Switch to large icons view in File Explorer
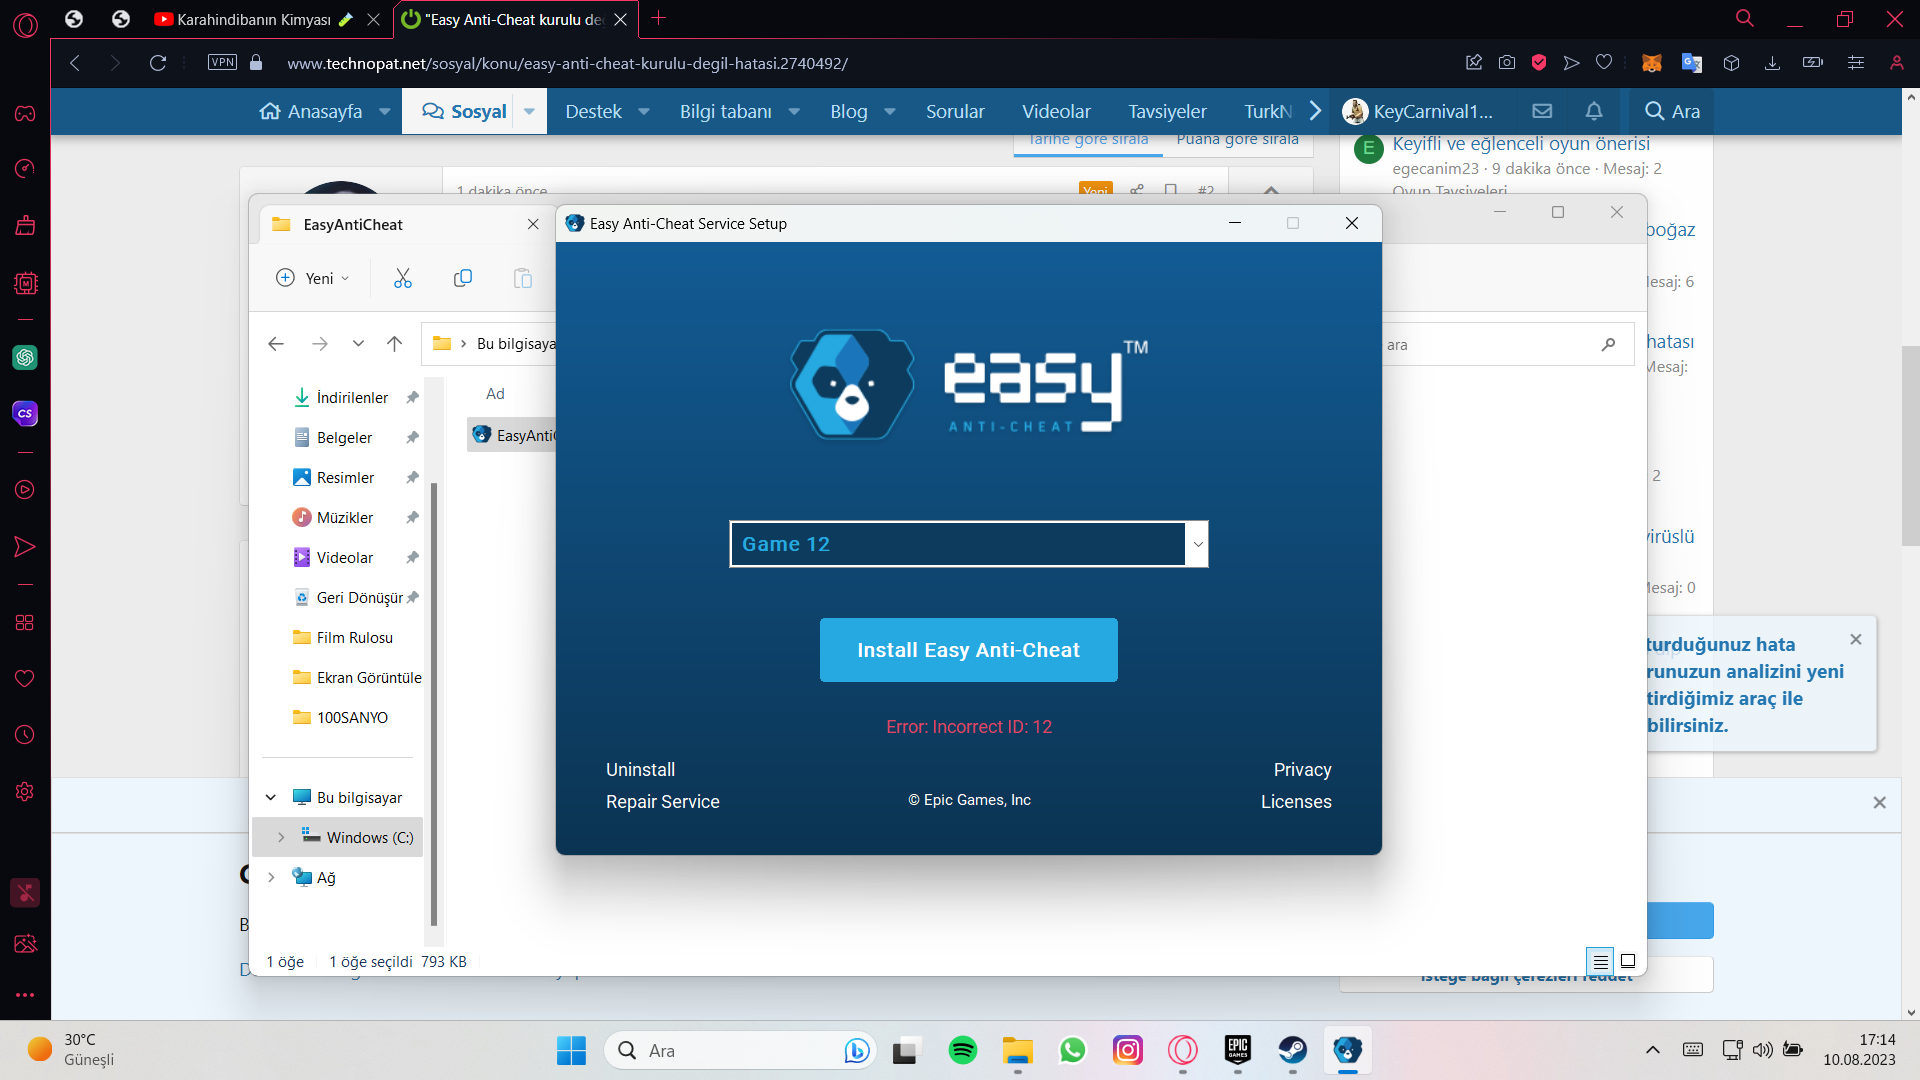This screenshot has width=1920, height=1080. [x=1628, y=961]
